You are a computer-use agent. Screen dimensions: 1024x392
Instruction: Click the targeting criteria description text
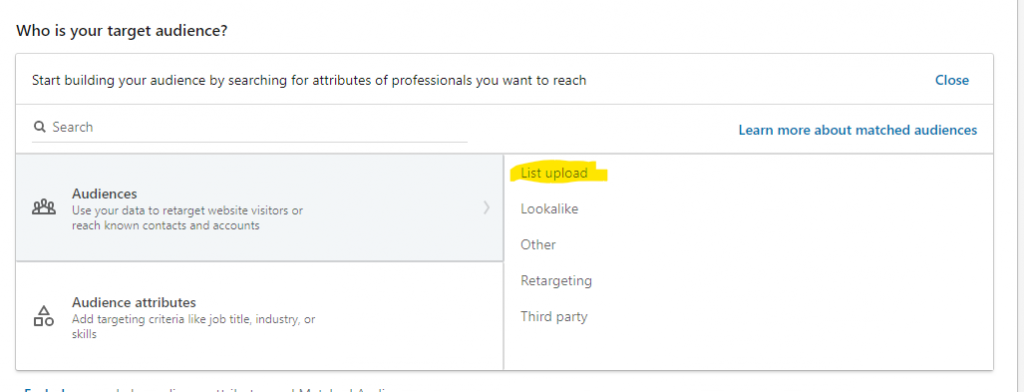point(194,327)
